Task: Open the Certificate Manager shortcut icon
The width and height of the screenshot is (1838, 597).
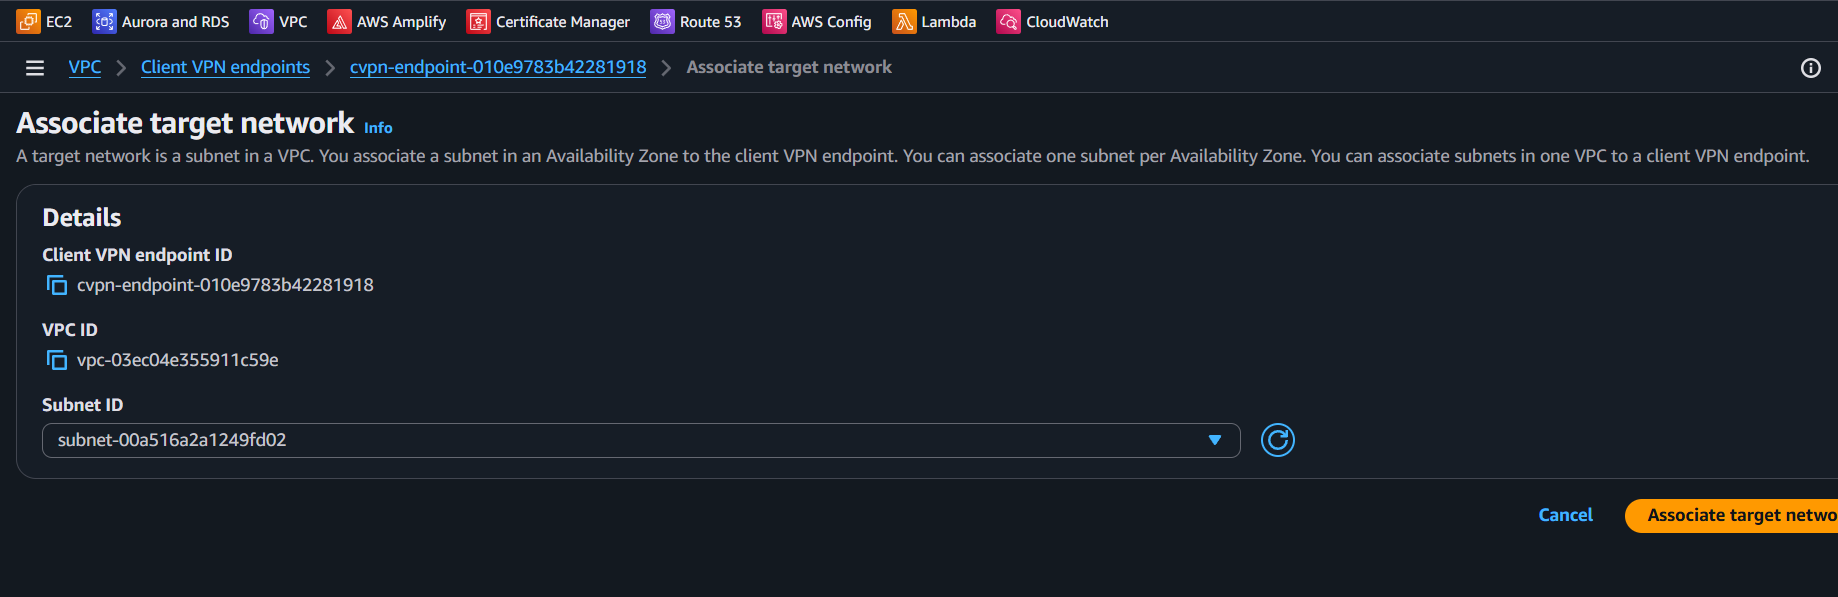Action: (x=478, y=21)
